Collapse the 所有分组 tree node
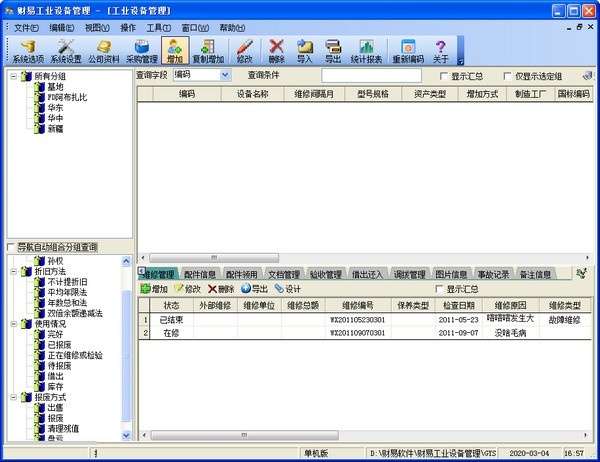The image size is (600, 462). tap(13, 76)
